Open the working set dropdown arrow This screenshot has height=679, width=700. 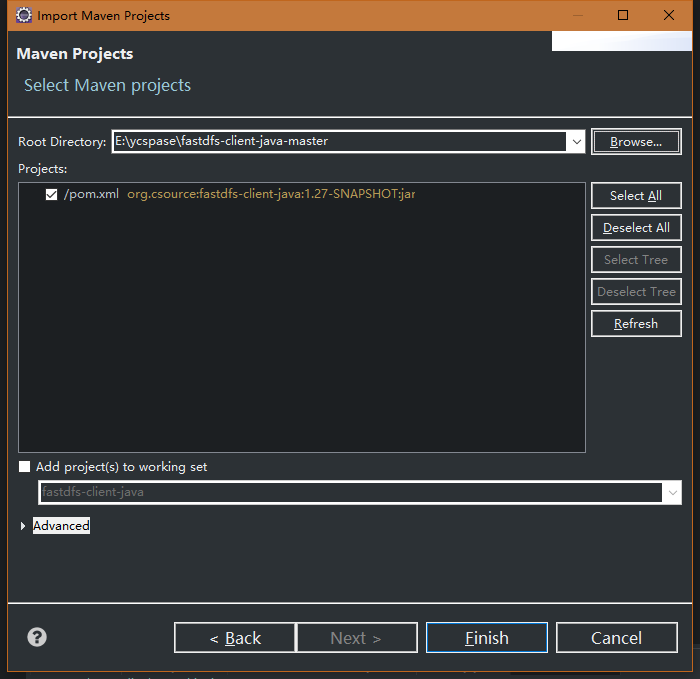coord(672,492)
